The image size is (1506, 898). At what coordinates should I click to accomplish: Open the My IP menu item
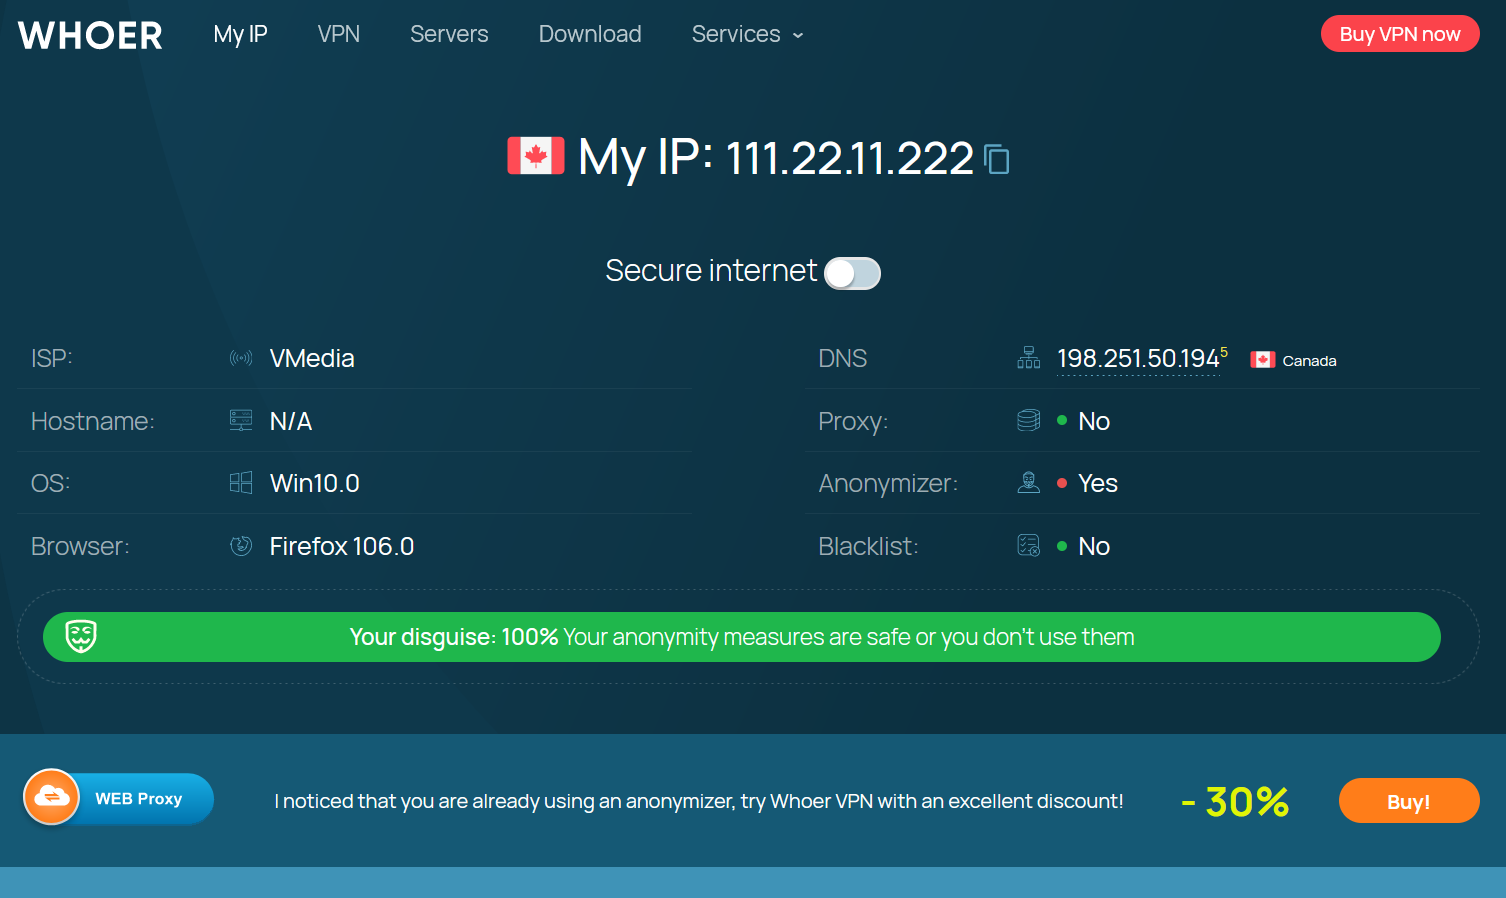(240, 34)
